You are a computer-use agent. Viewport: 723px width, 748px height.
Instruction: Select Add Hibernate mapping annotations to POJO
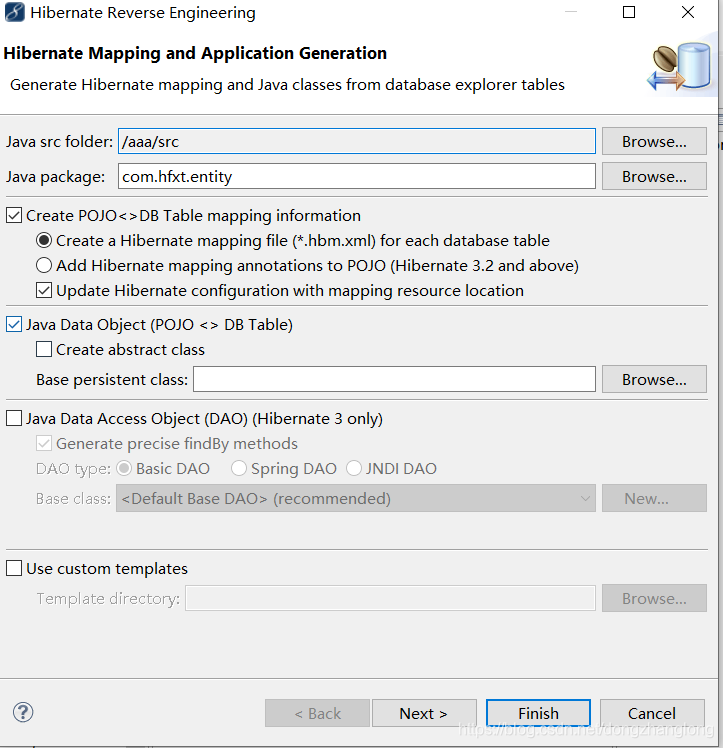pyautogui.click(x=44, y=265)
